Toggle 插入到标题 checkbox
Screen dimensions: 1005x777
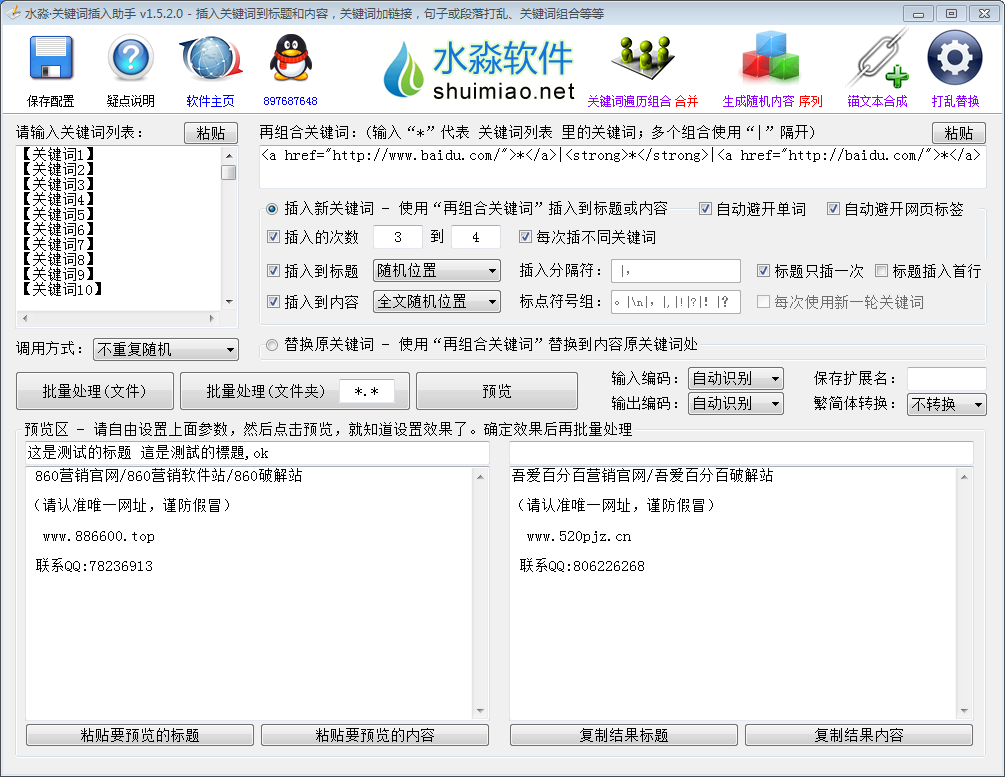[273, 271]
